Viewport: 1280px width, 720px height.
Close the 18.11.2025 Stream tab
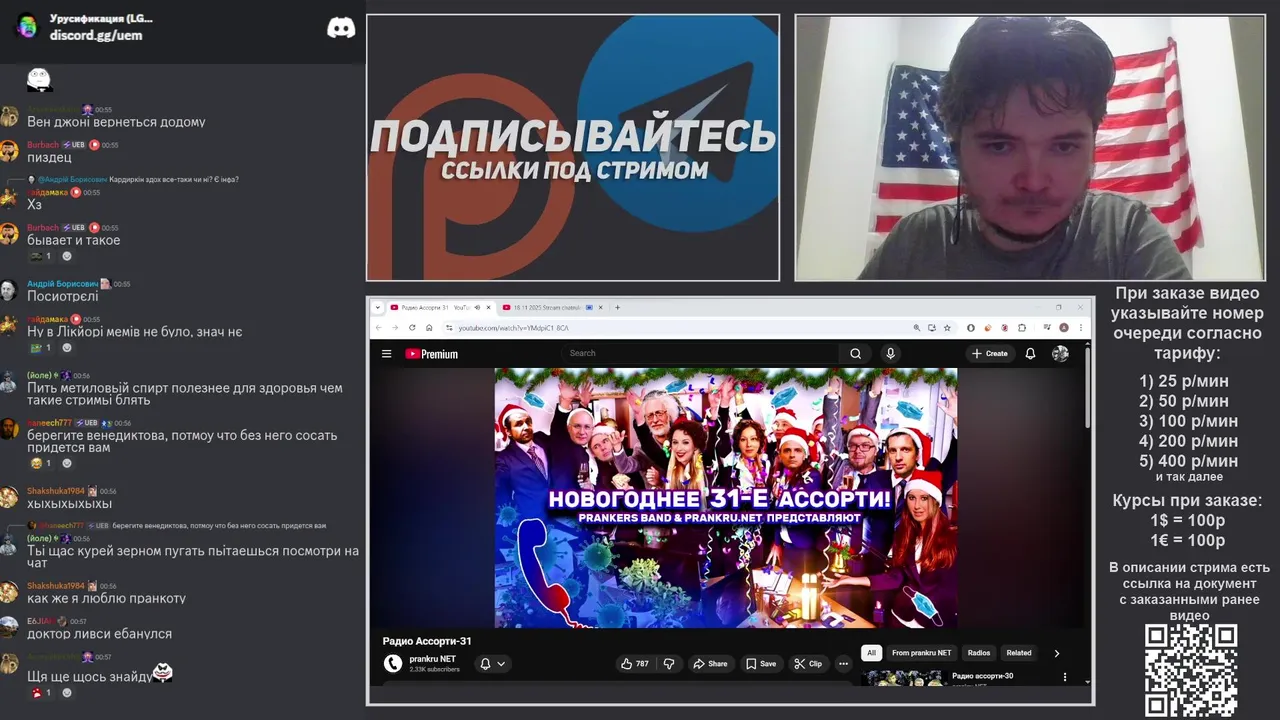click(602, 307)
